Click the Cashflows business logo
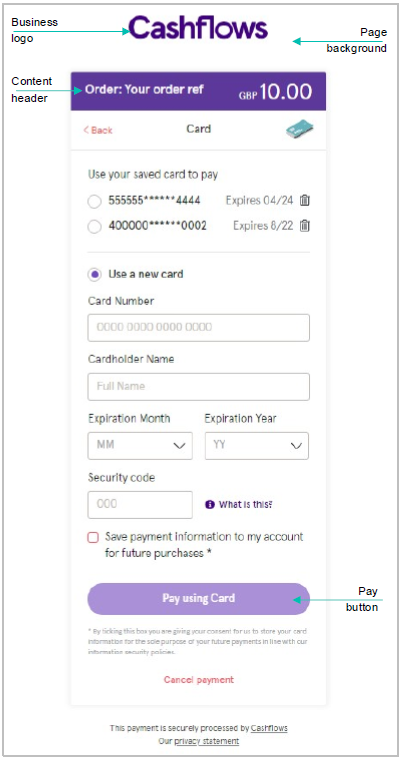 point(198,28)
